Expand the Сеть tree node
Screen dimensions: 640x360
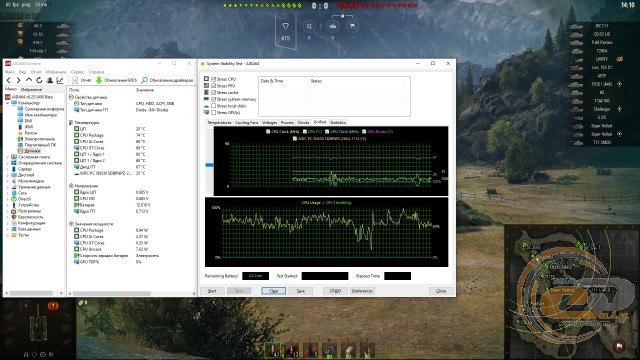click(x=7, y=193)
